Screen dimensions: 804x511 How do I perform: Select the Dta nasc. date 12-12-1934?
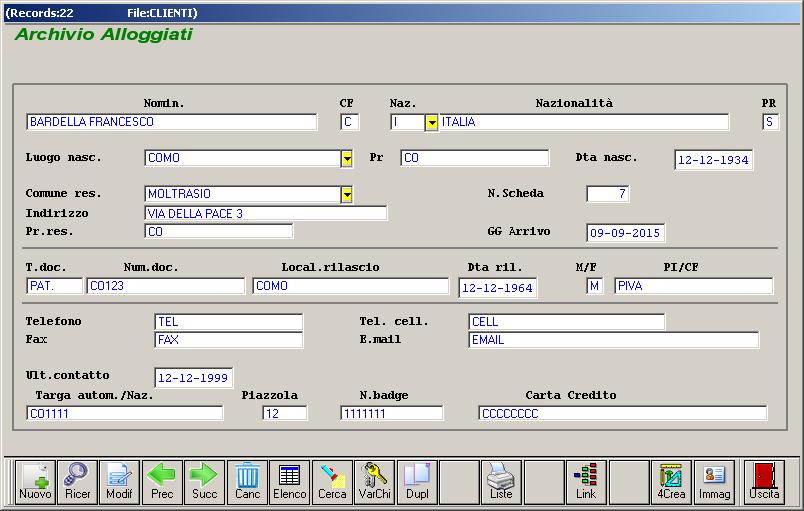point(713,160)
